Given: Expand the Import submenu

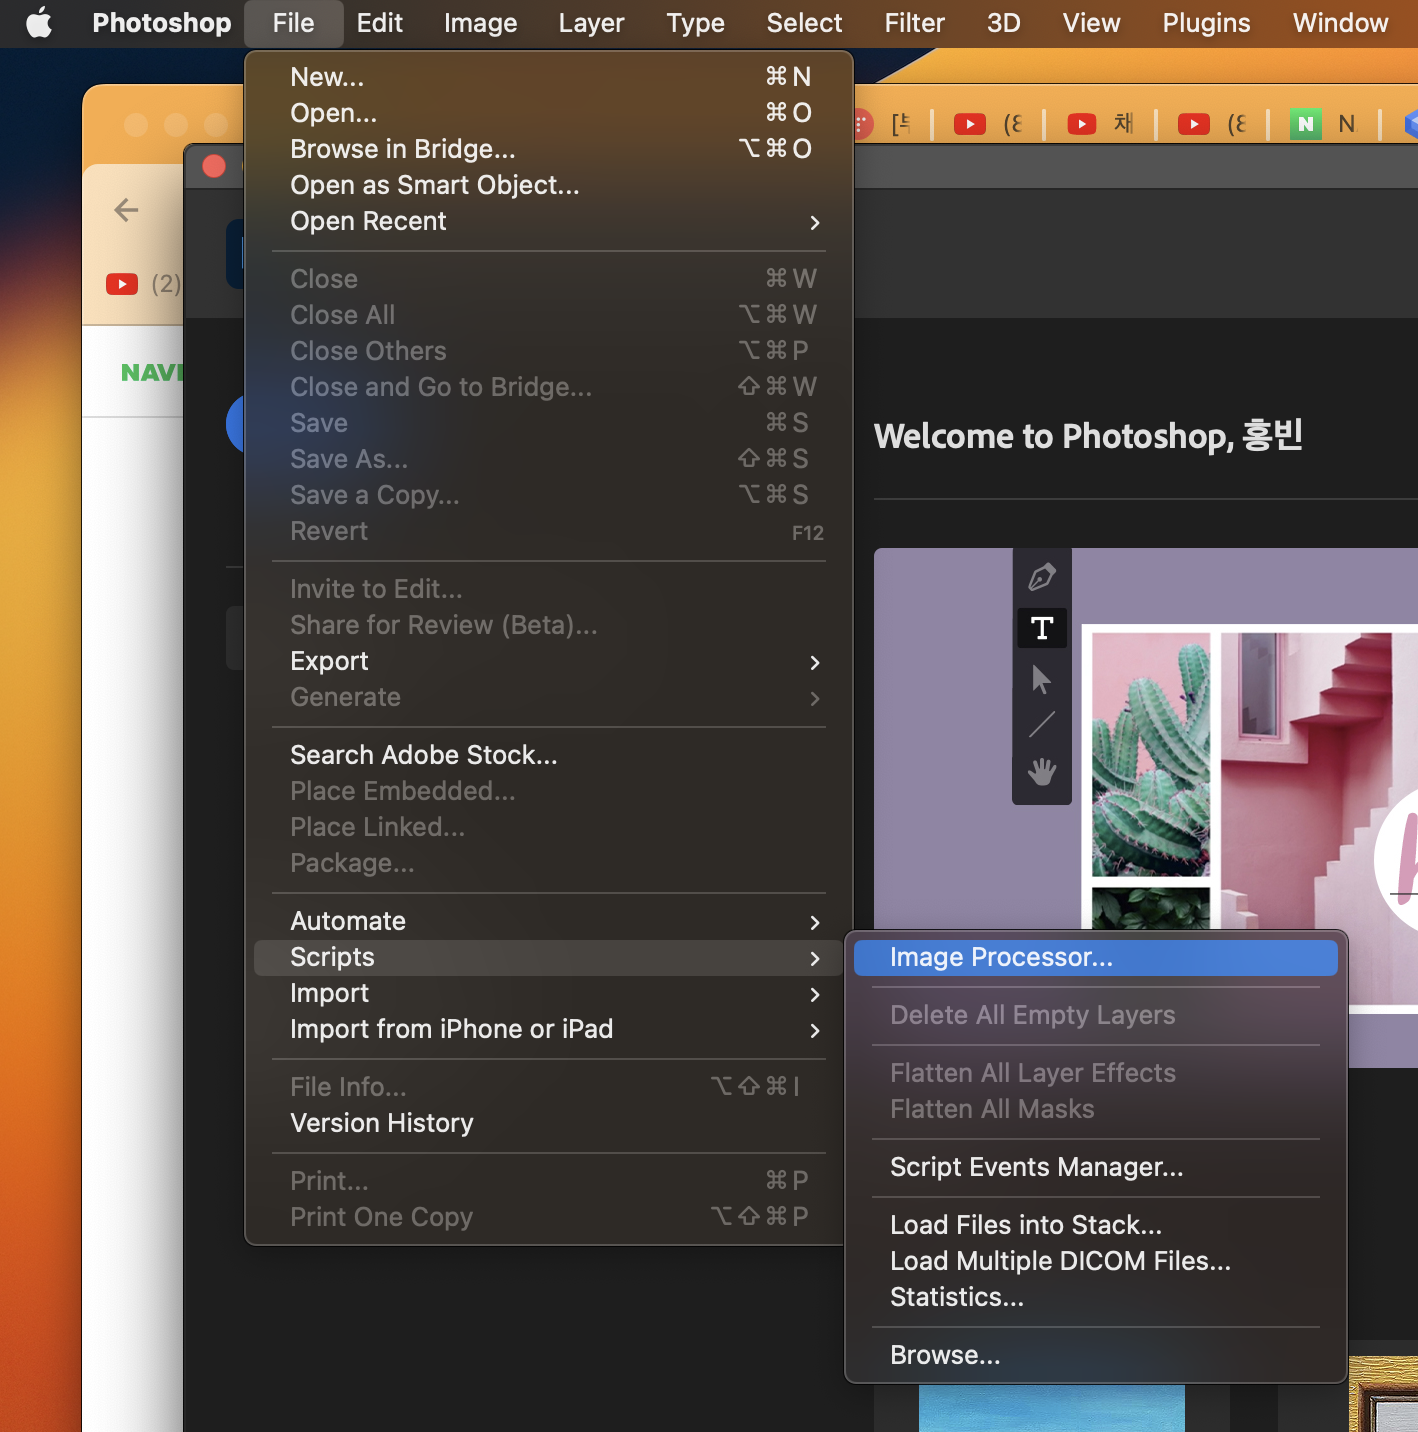Looking at the screenshot, I should coord(549,993).
